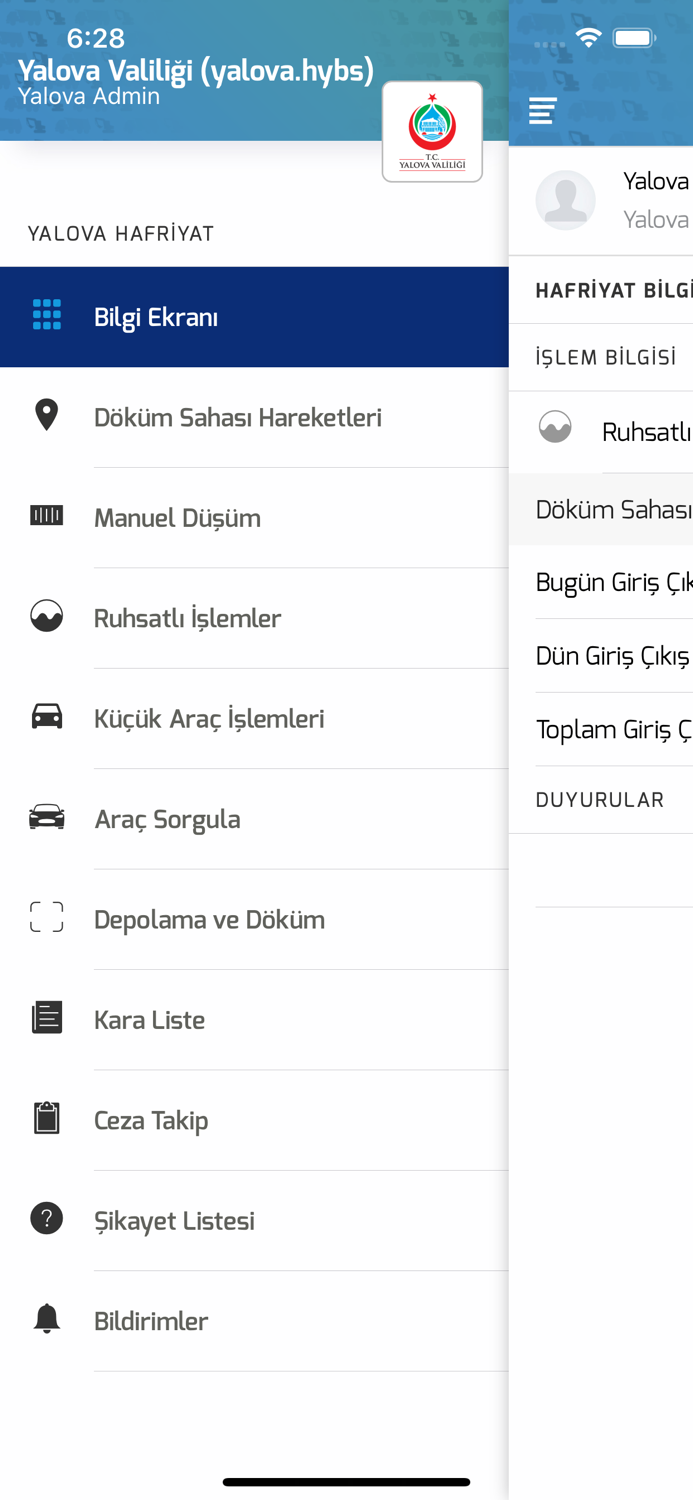Open the DUYURULAR section
The height and width of the screenshot is (1500, 693).
click(x=600, y=799)
